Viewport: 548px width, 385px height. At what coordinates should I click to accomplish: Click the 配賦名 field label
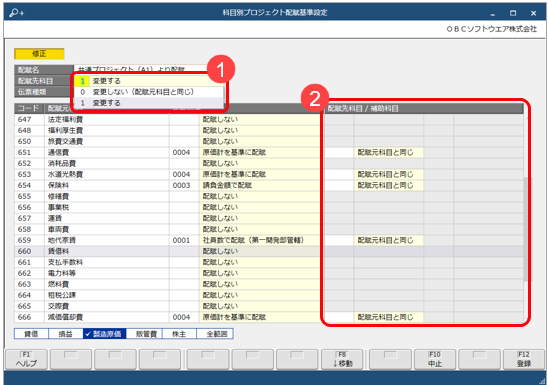(x=44, y=70)
